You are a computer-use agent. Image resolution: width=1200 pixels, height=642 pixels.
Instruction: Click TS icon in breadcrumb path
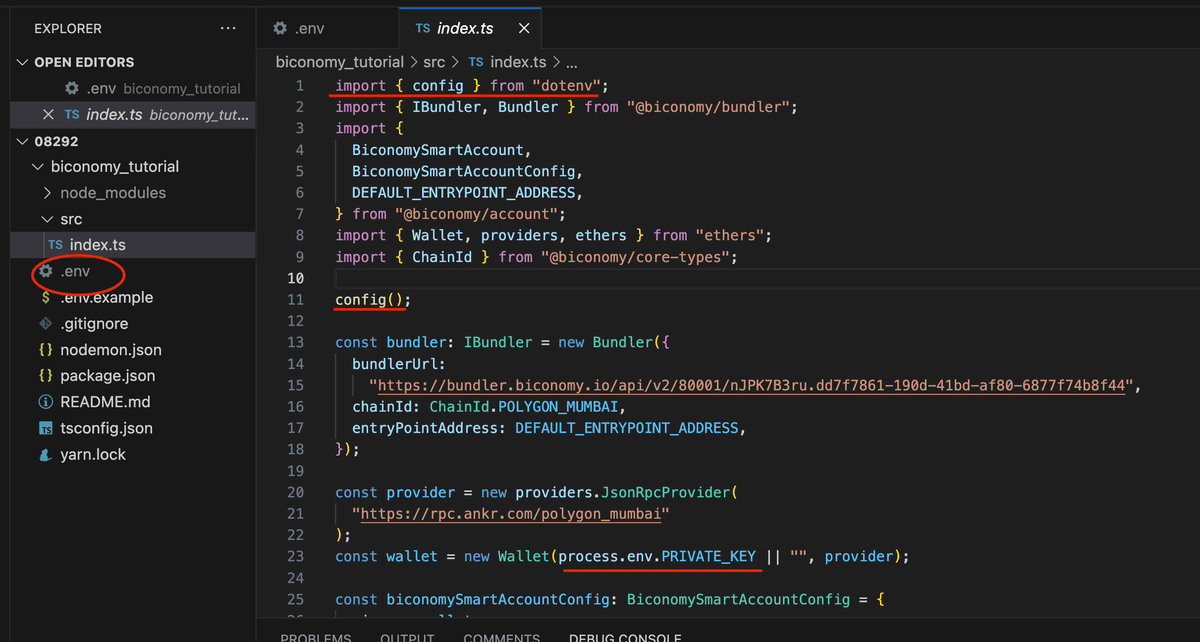pos(477,62)
